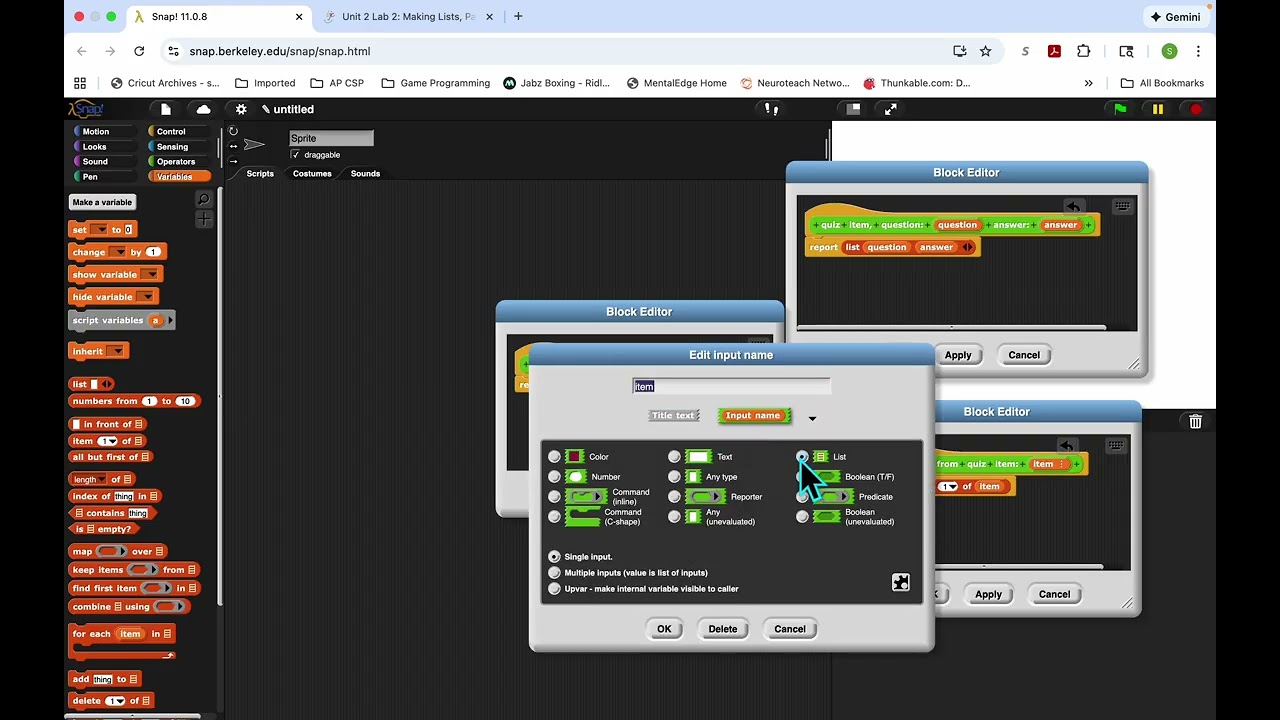Select the Number input type radio
The width and height of the screenshot is (1280, 720).
(555, 477)
